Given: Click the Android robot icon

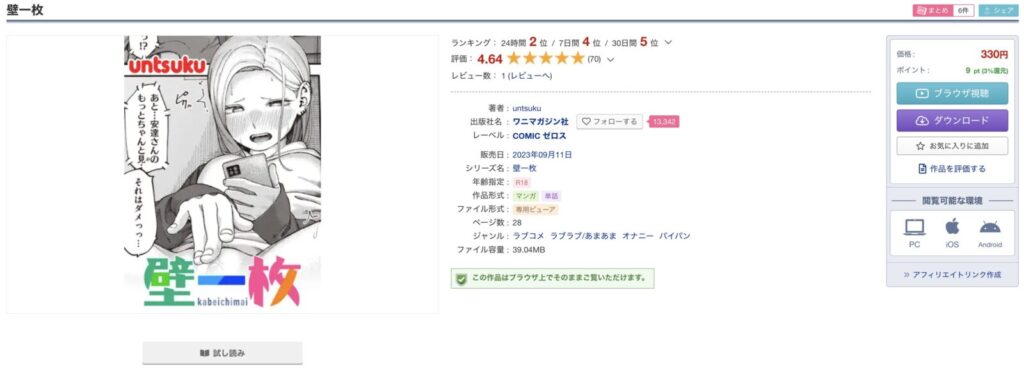Looking at the screenshot, I should pos(990,227).
